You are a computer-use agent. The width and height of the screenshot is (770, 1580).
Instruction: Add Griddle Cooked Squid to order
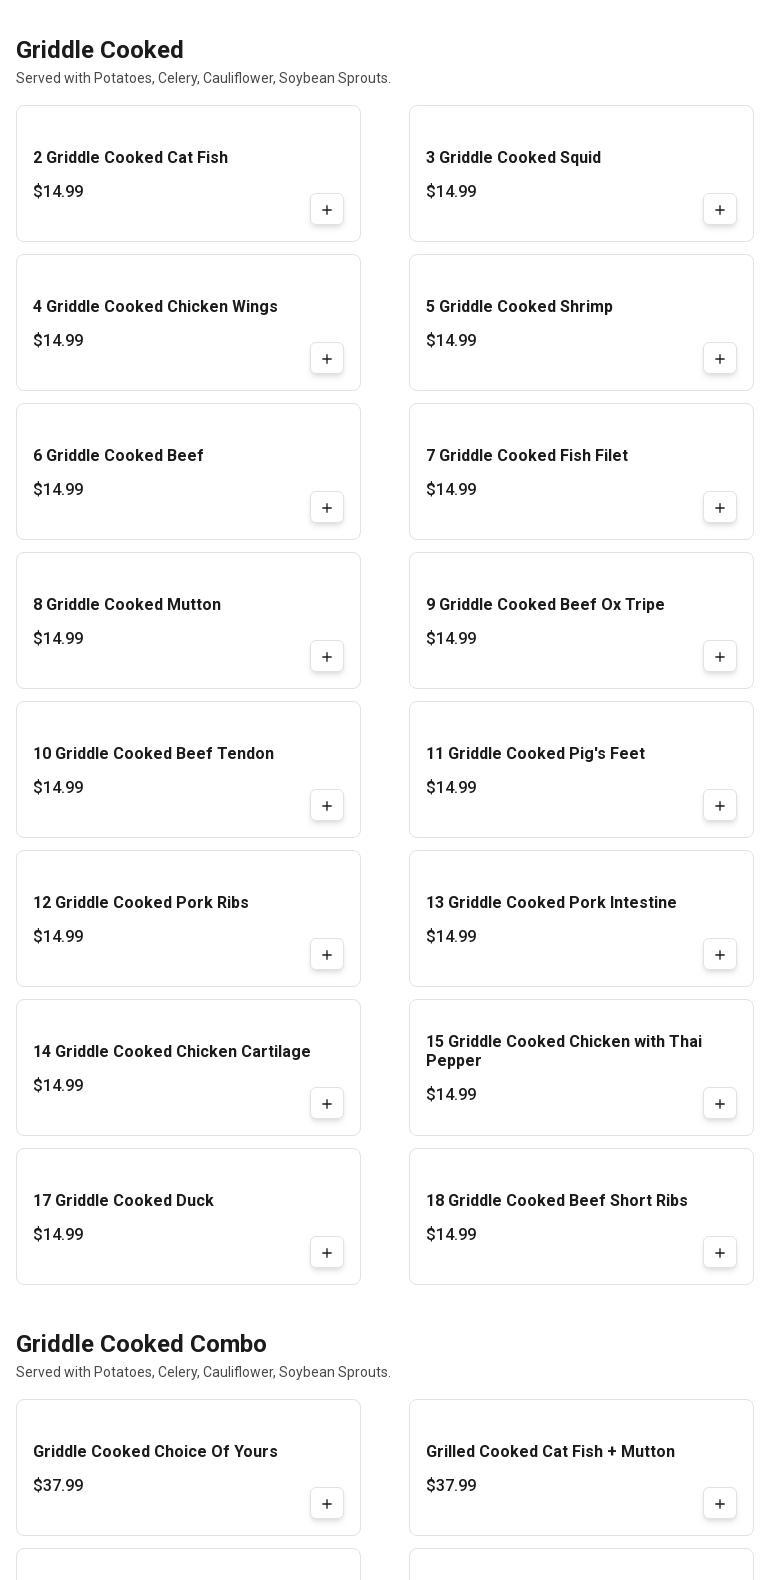coord(720,210)
